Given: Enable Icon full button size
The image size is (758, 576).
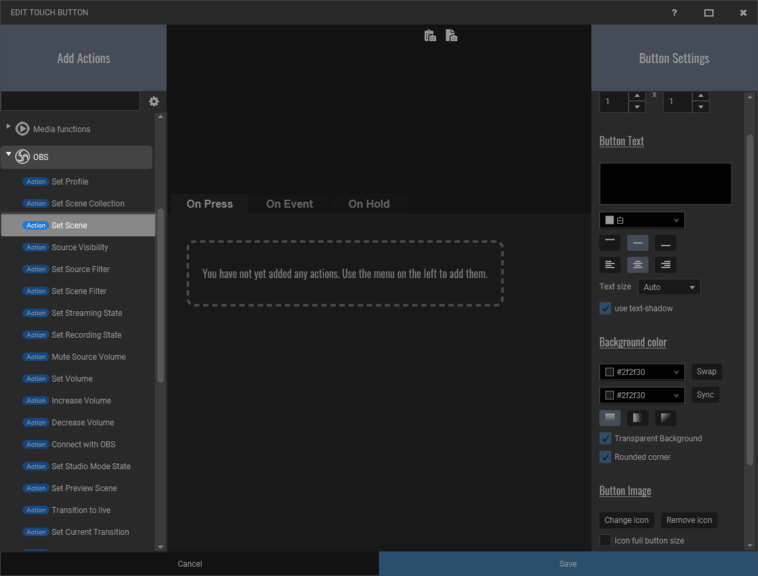Looking at the screenshot, I should [605, 540].
